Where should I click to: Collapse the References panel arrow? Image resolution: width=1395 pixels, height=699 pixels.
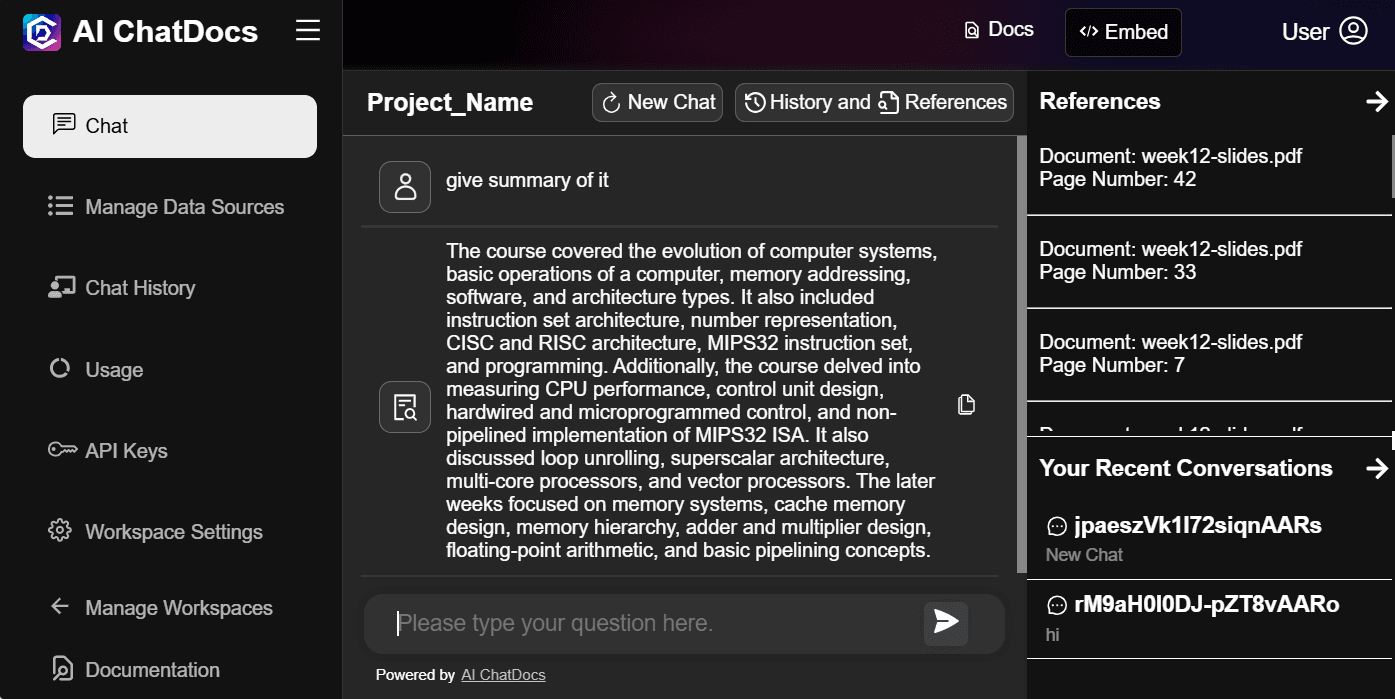[1379, 101]
